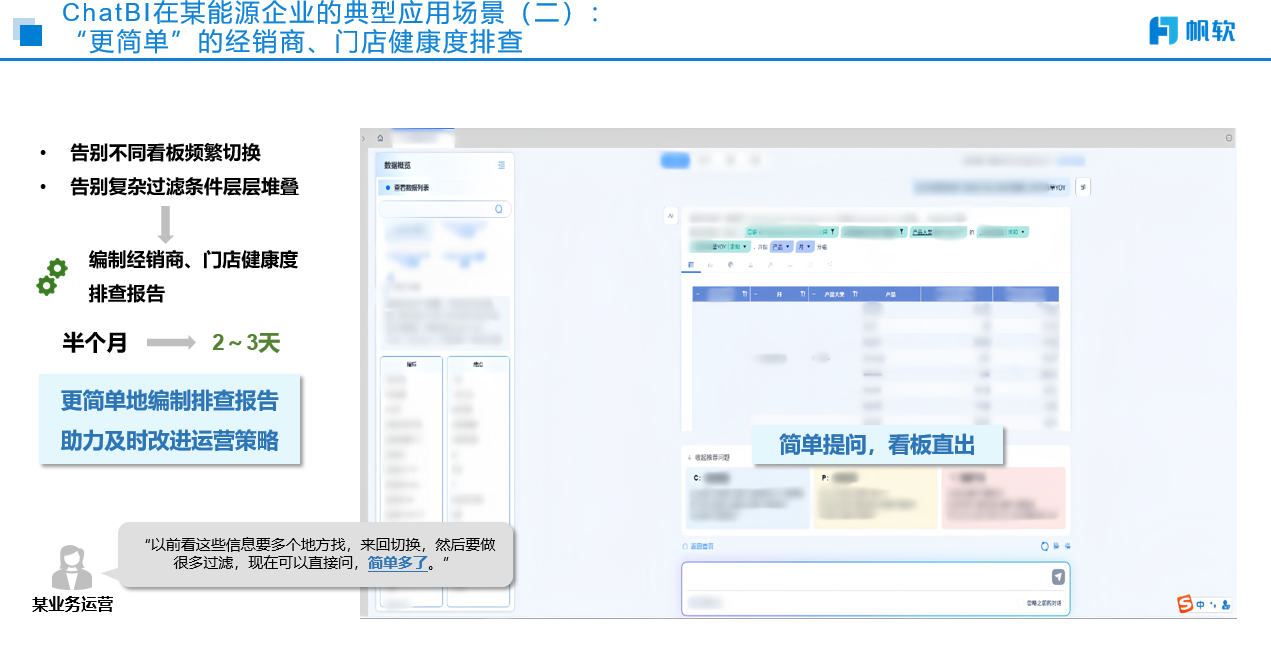The image size is (1271, 666).
Task: Select the 查看数据列表 radio option
Action: (x=388, y=187)
